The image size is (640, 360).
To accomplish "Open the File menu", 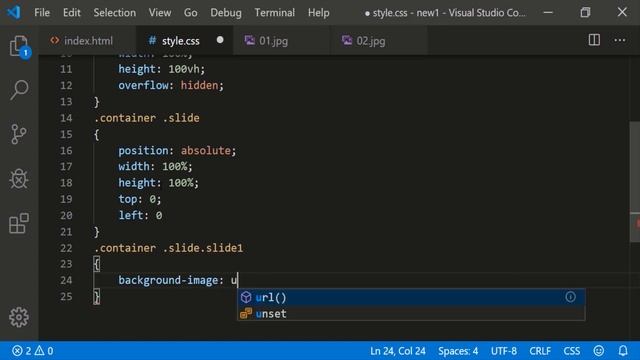I will (42, 13).
